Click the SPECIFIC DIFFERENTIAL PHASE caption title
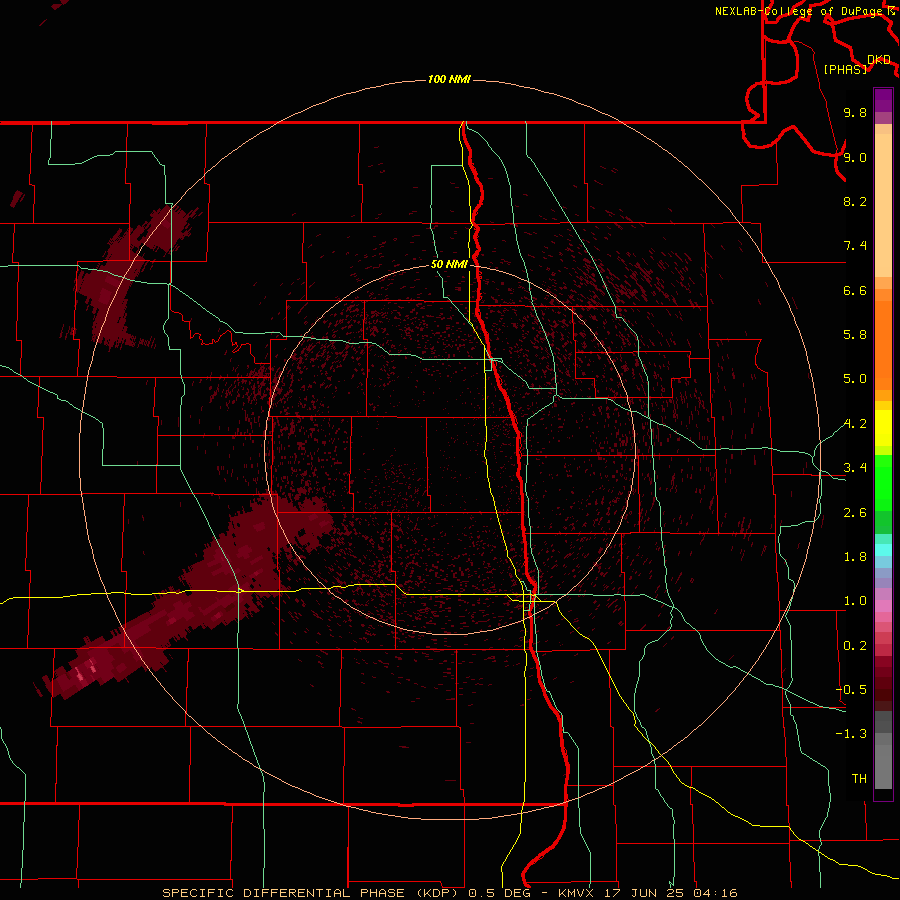Image resolution: width=900 pixels, height=900 pixels. click(x=284, y=893)
